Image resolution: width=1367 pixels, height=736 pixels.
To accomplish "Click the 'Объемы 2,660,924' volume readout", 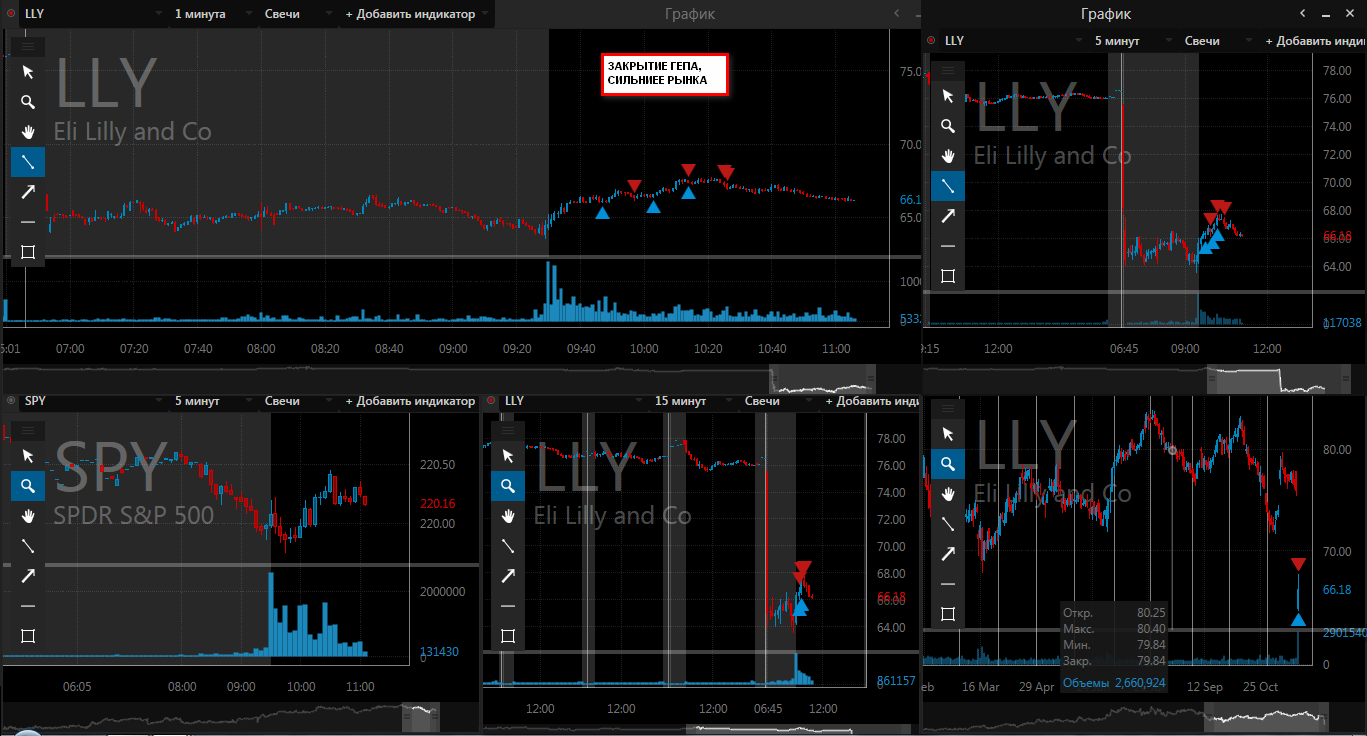I will 1114,683.
